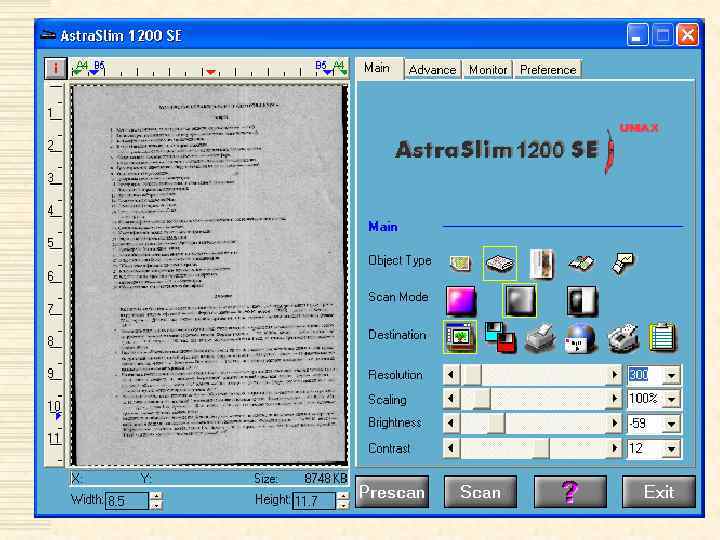
Task: Select the film strip object type icon
Action: [x=541, y=264]
